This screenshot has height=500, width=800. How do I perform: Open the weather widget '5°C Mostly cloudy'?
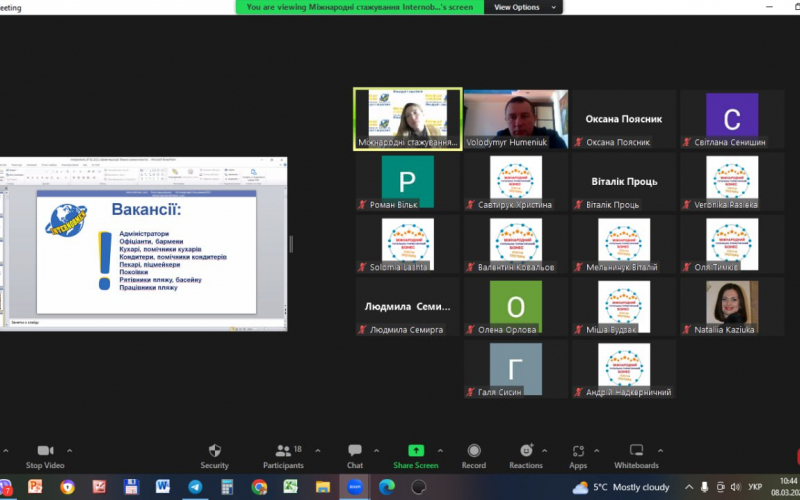coord(620,487)
